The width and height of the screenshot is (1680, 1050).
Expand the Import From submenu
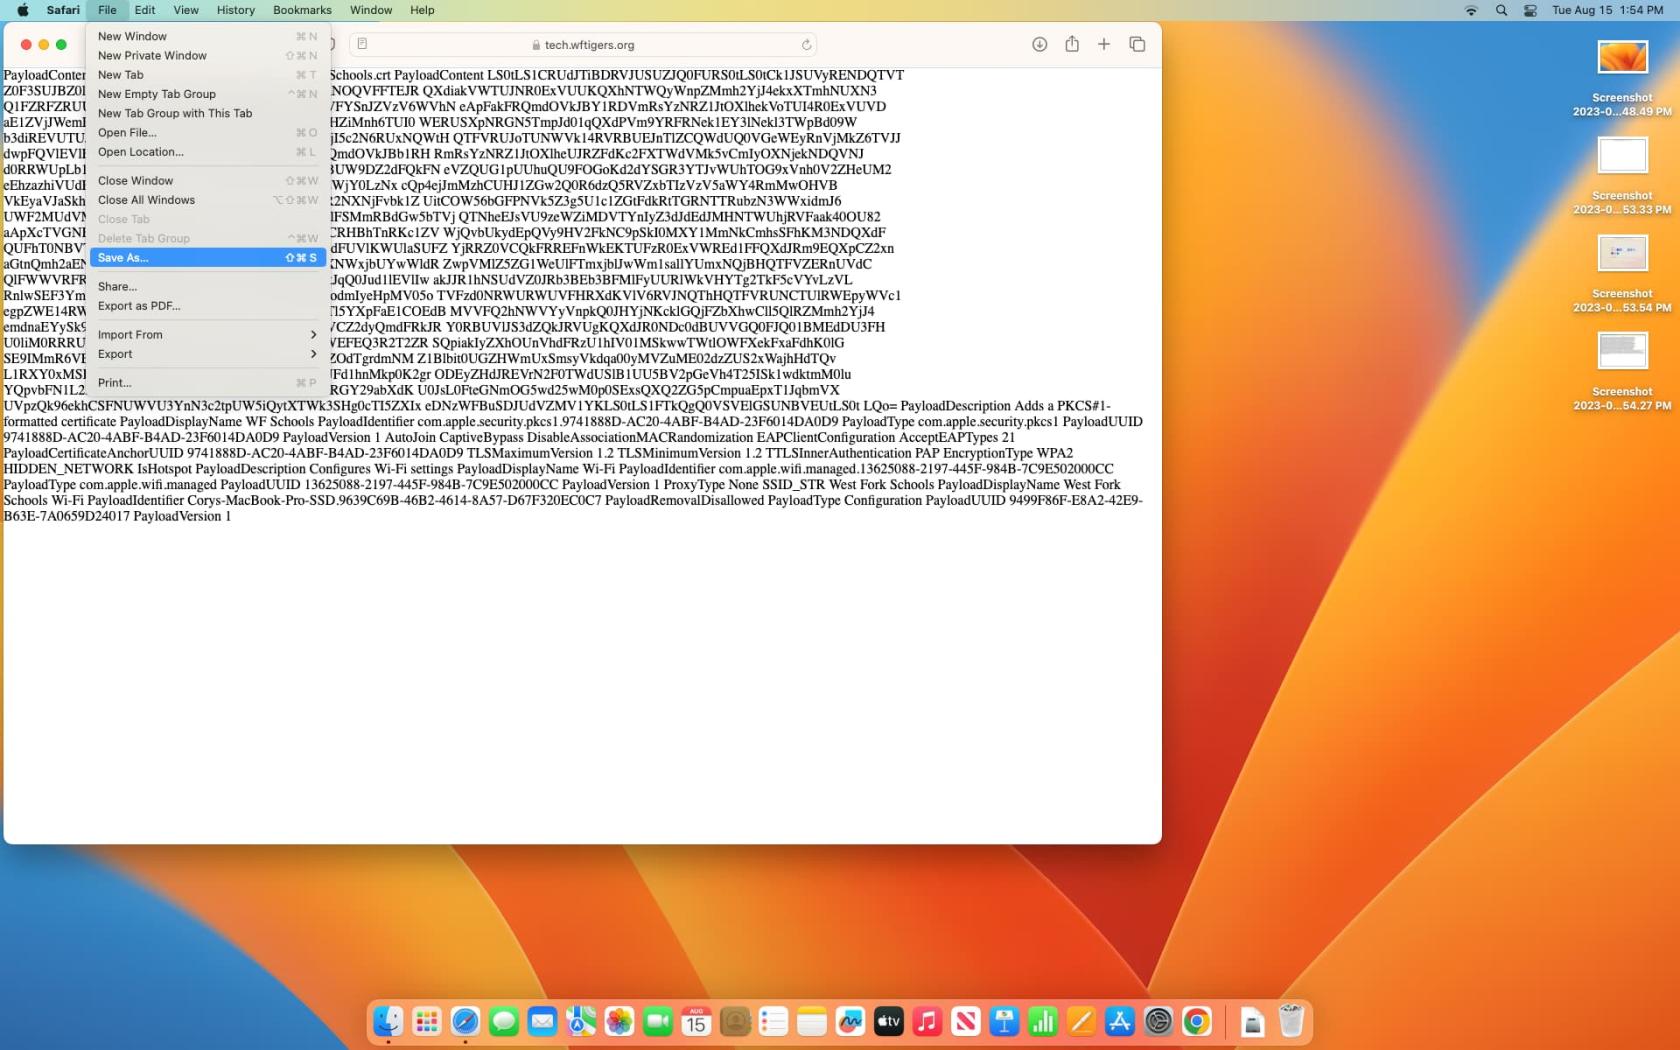click(x=208, y=335)
